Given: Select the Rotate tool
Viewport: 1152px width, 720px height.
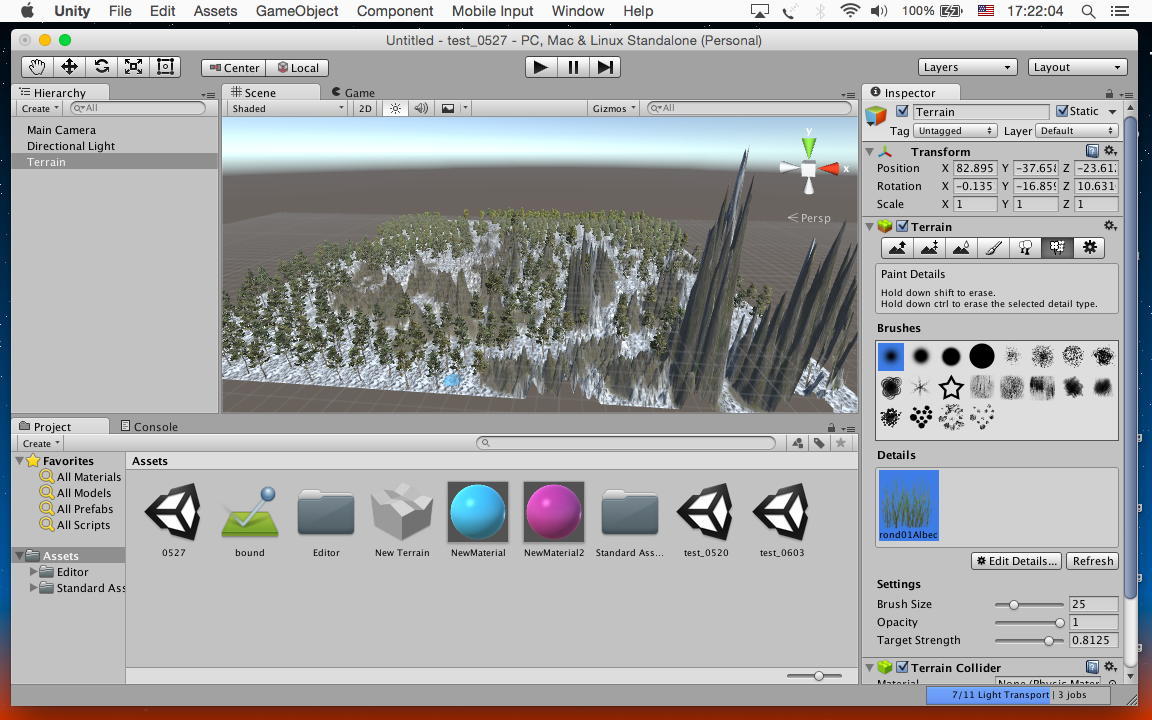Looking at the screenshot, I should click(x=101, y=67).
